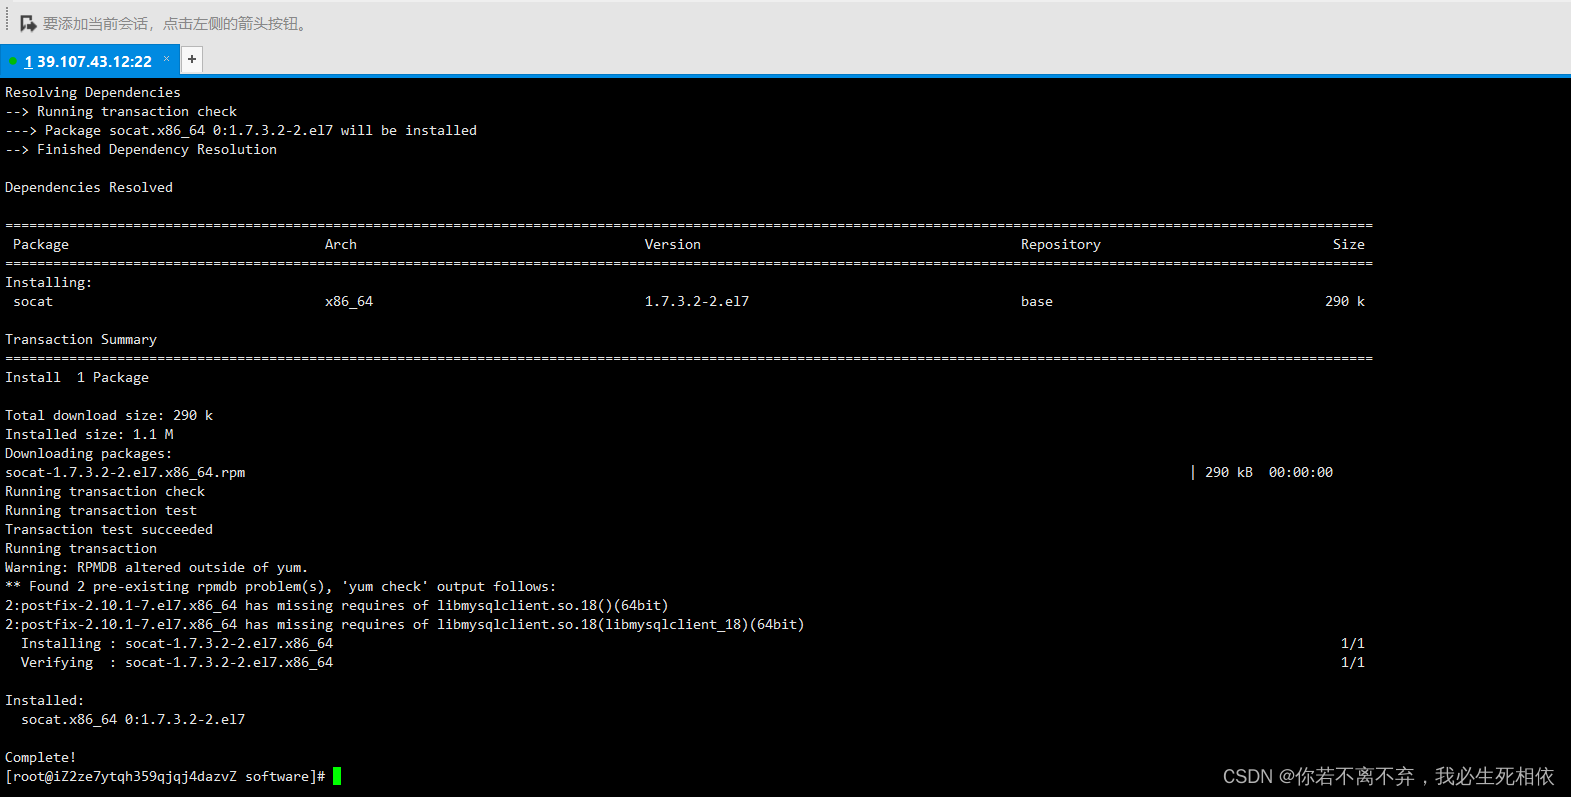Click the 'Dependencies Resolved' line
The width and height of the screenshot is (1571, 797).
coord(89,187)
